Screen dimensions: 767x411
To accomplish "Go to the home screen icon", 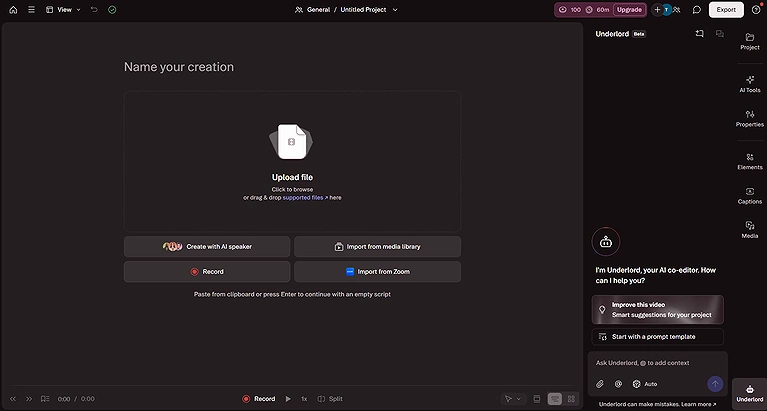I will (x=13, y=10).
